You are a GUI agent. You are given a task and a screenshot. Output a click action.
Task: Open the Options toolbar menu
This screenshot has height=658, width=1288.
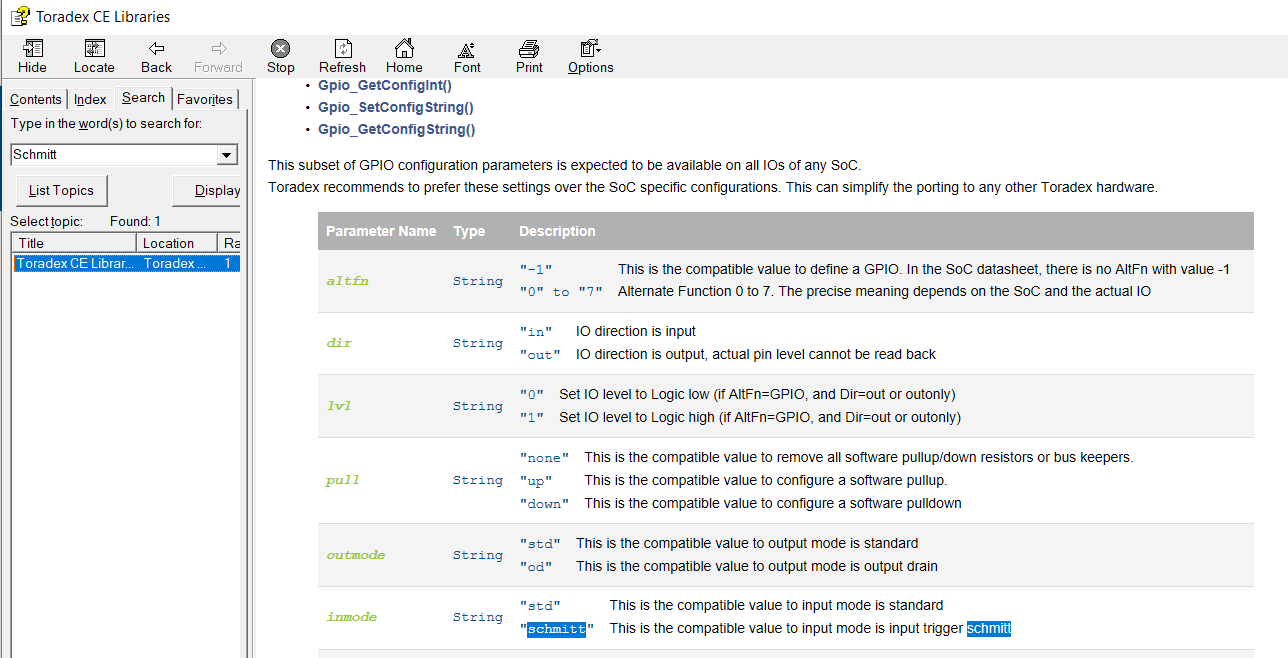click(591, 57)
